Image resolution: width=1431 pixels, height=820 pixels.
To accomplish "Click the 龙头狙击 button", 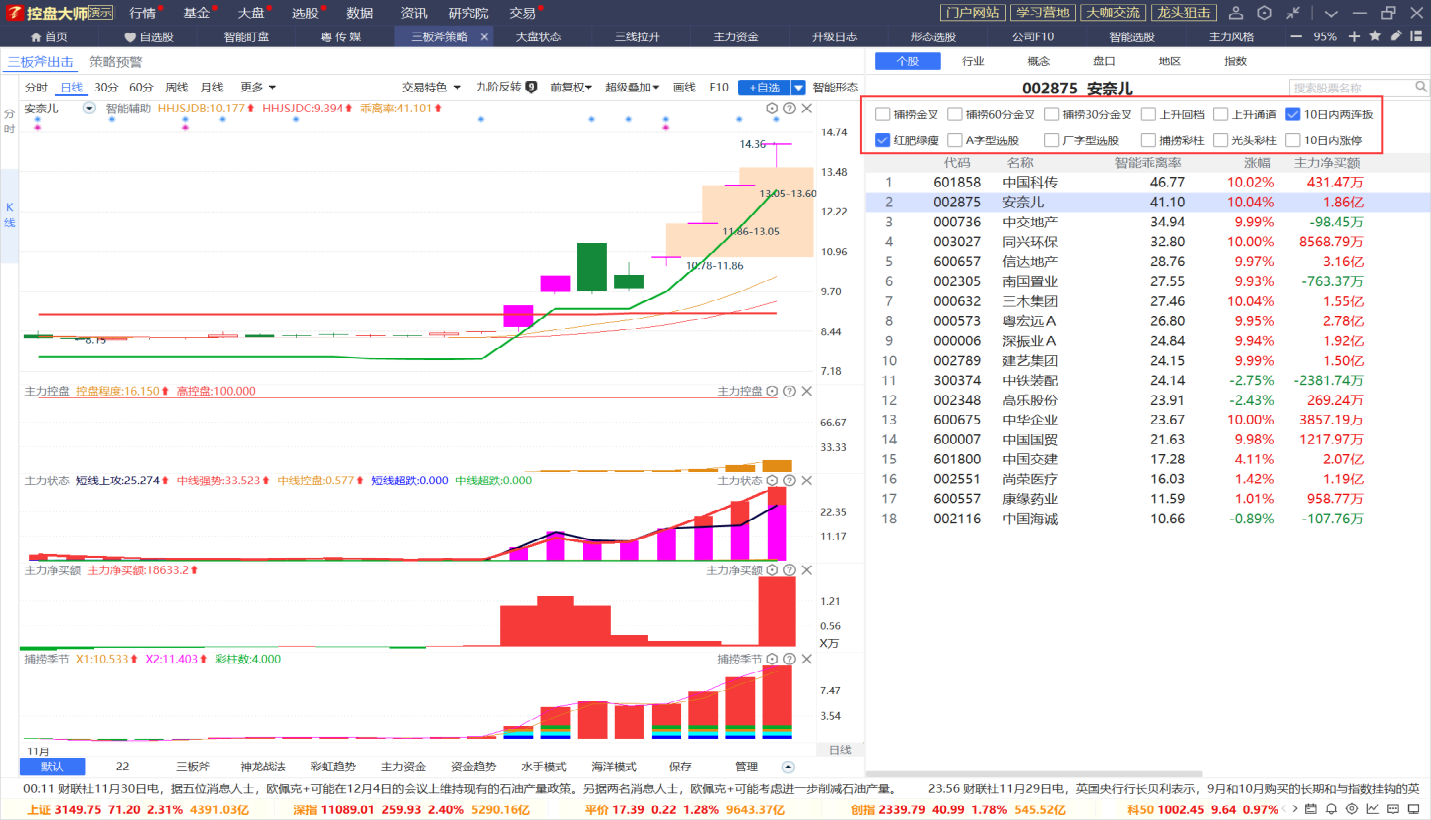I will tap(1183, 13).
